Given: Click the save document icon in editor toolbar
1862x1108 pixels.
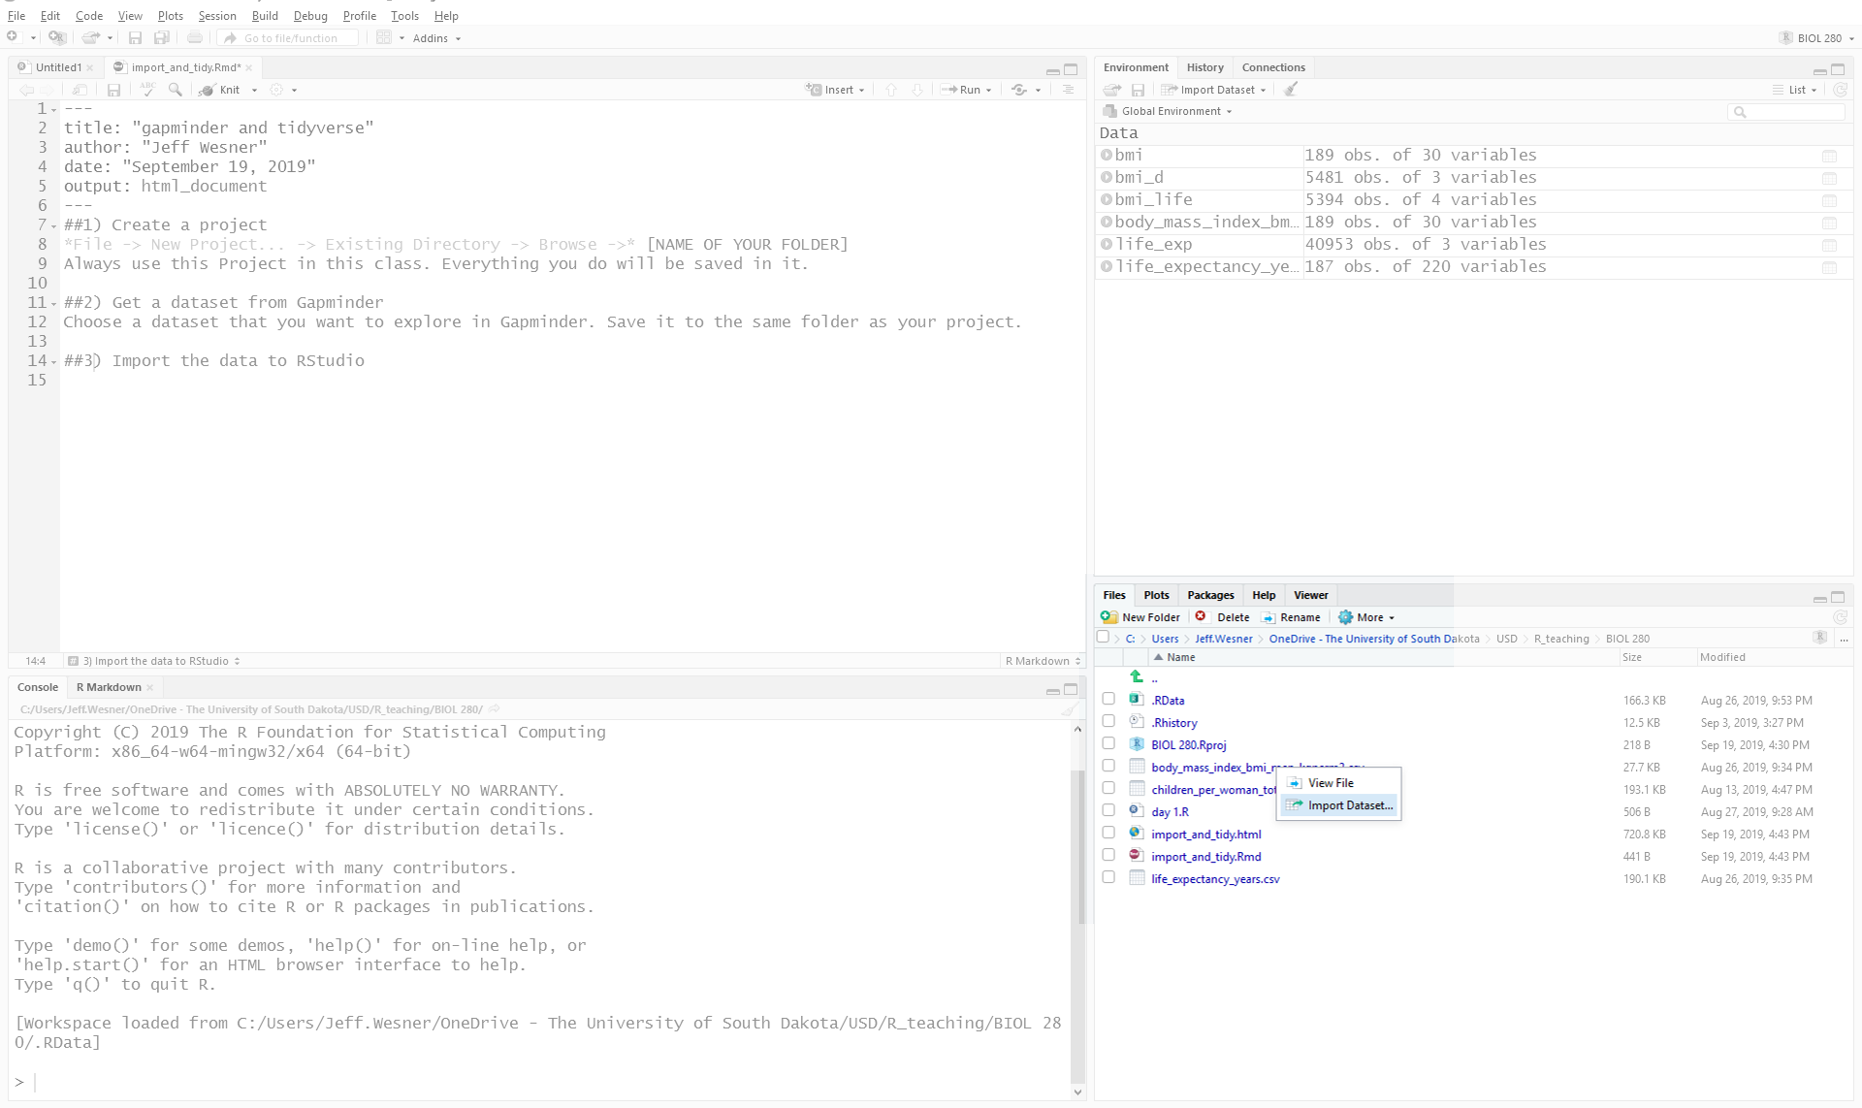Looking at the screenshot, I should [x=114, y=90].
